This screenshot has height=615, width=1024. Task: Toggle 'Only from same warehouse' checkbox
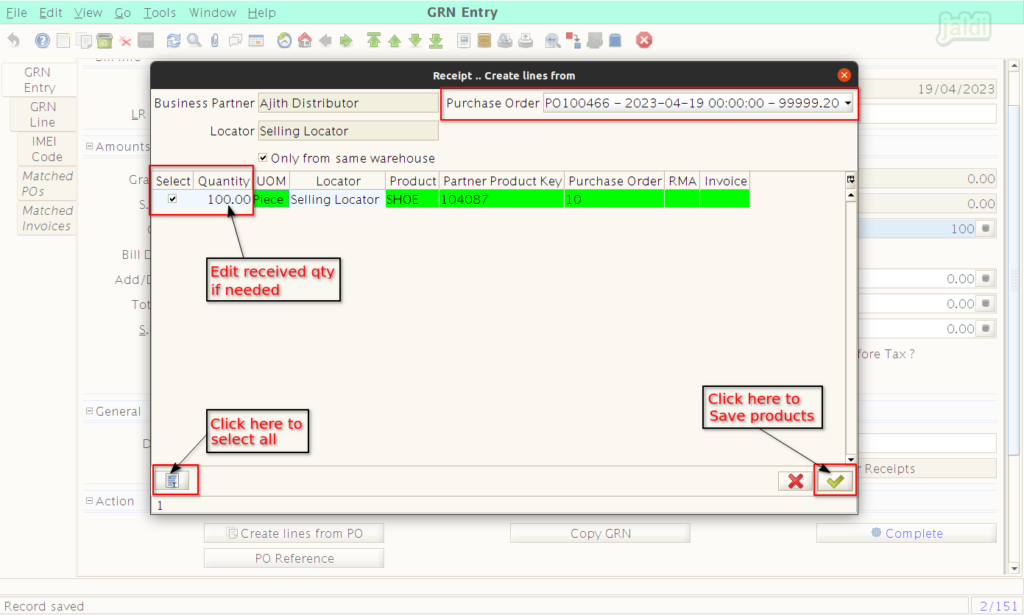click(x=263, y=158)
